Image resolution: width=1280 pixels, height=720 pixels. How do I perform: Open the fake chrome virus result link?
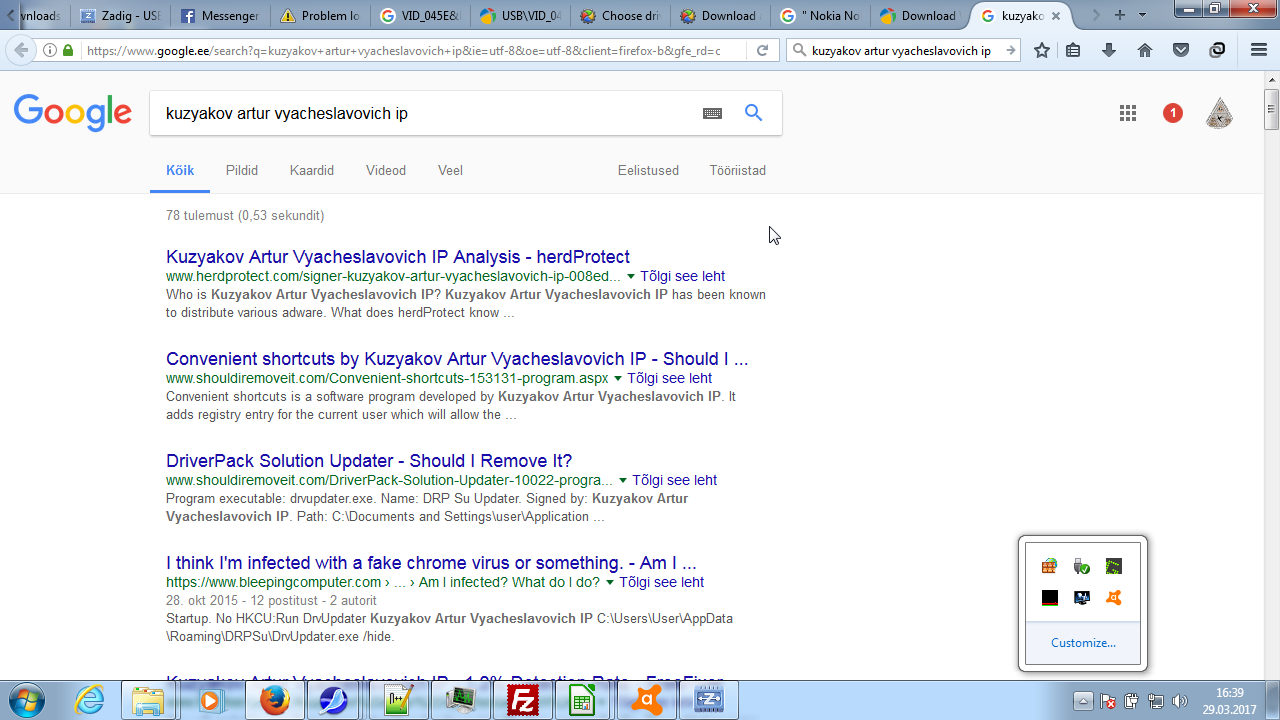431,563
